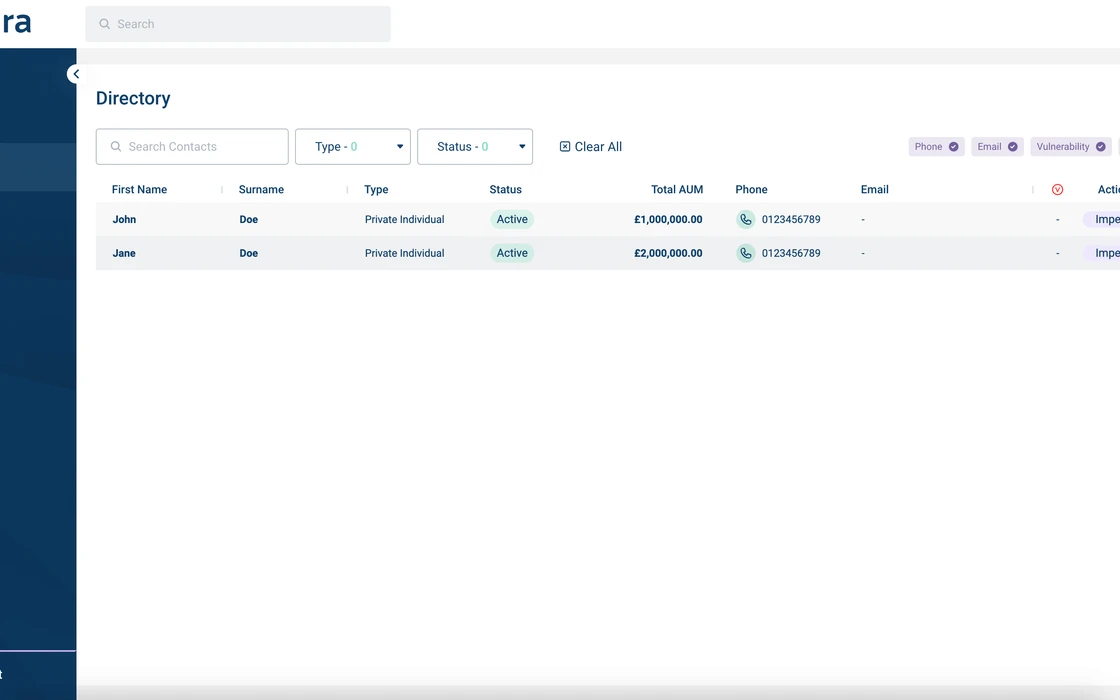
Task: Open the Type filter dropdown
Action: (353, 146)
